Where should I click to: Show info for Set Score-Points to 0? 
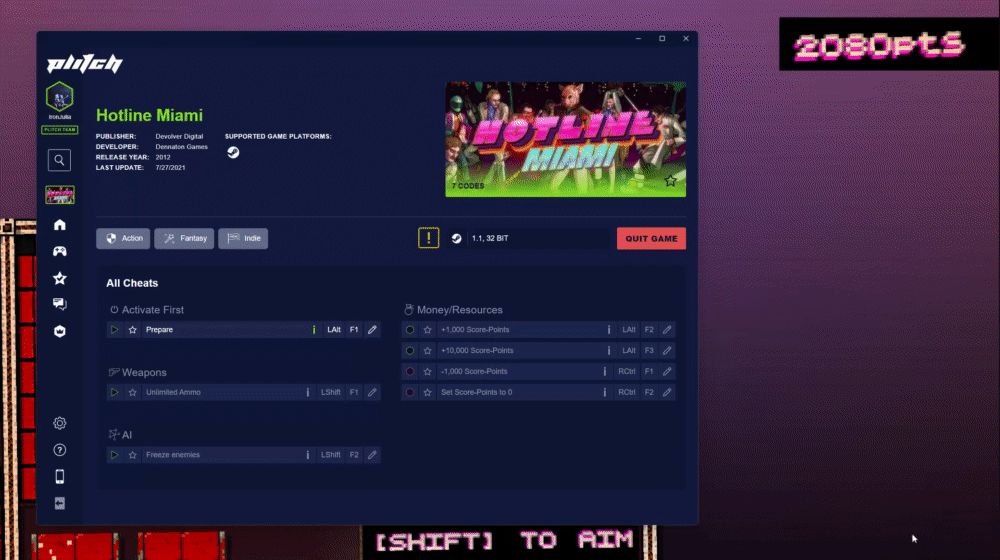605,392
